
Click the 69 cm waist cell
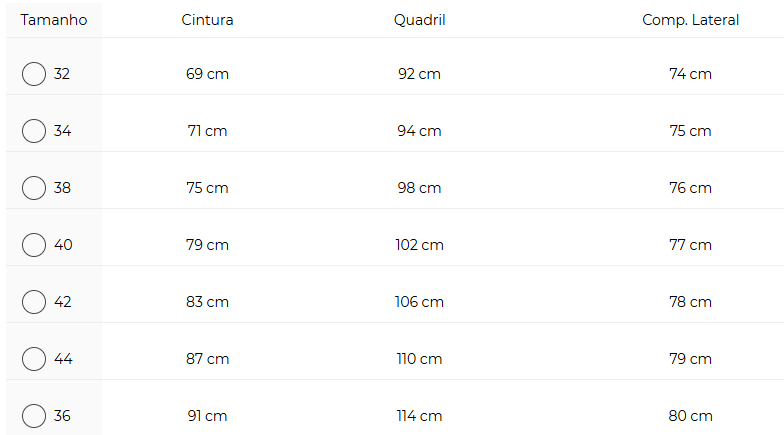(208, 74)
